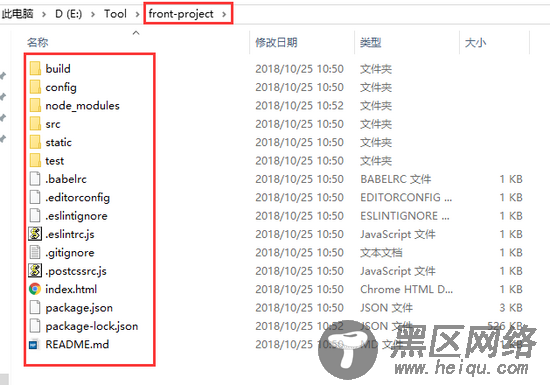Screen dimensions: 550x385
Task: Select the README.md file name
Action: (x=77, y=344)
